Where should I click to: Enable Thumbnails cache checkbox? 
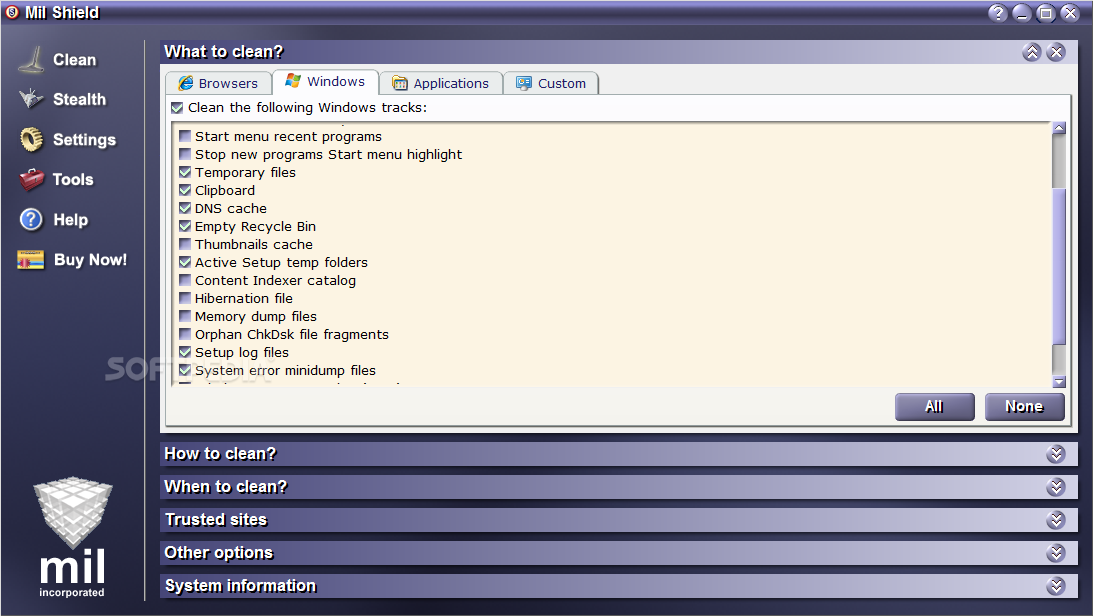pos(185,245)
